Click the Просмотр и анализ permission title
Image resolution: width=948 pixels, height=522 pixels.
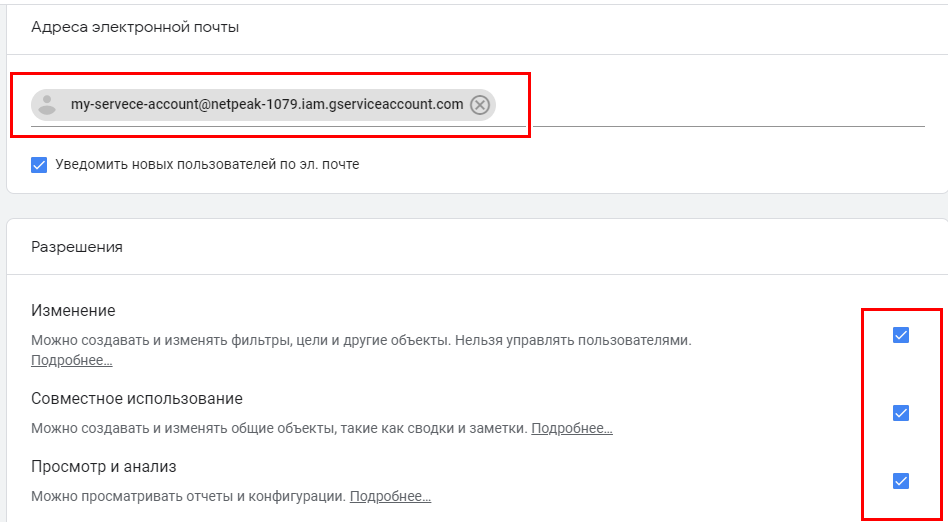(103, 467)
